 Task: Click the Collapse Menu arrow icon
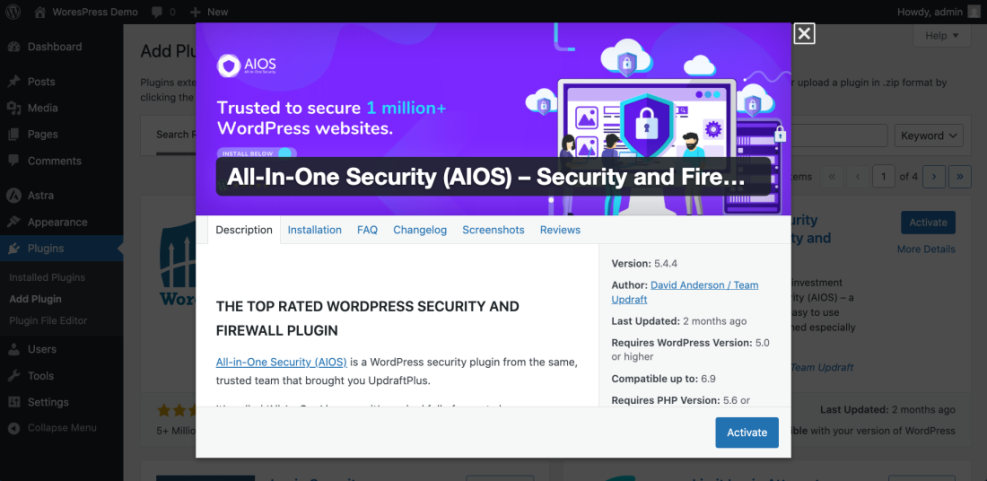14,428
